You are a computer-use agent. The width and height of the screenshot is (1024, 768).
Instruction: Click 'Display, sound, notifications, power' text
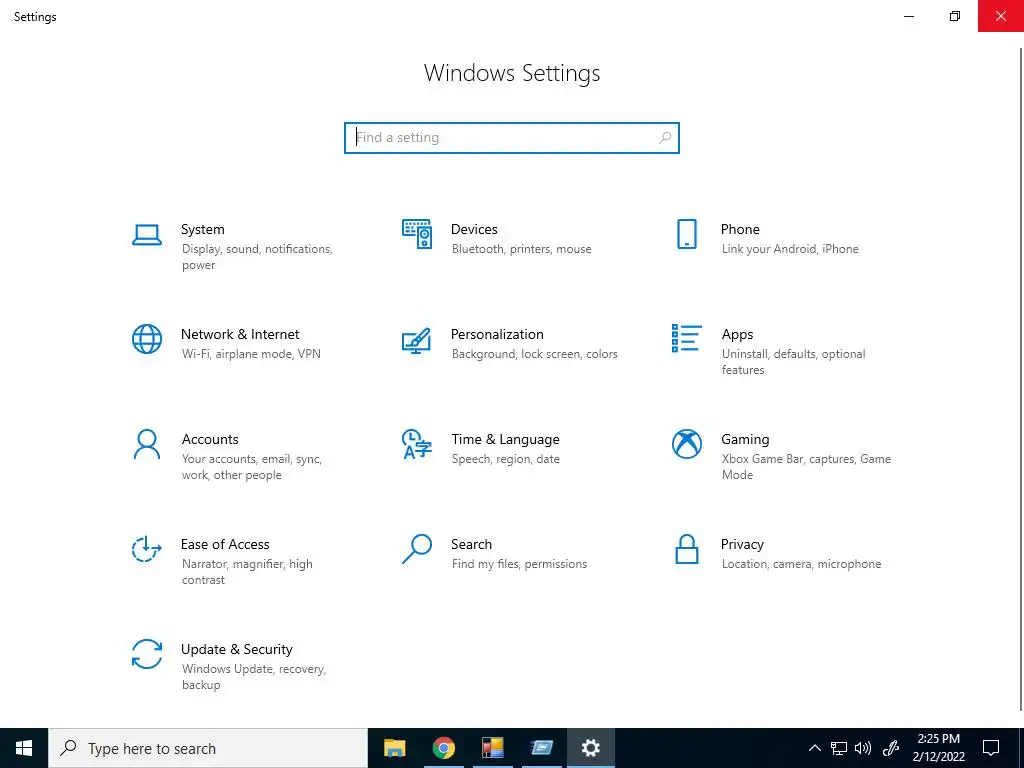coord(257,257)
